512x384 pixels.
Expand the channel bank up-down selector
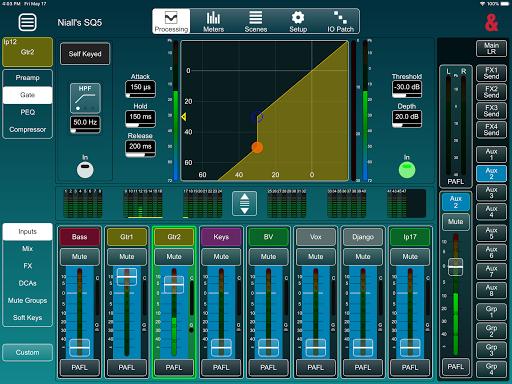coord(244,203)
